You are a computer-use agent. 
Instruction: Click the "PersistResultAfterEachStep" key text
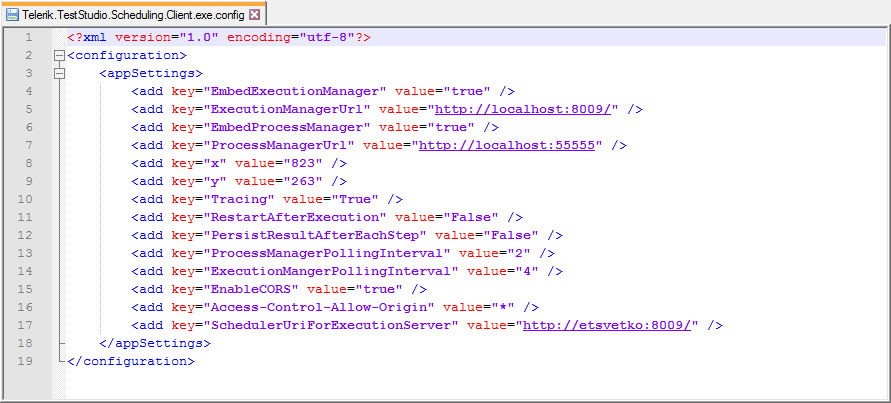pos(315,235)
